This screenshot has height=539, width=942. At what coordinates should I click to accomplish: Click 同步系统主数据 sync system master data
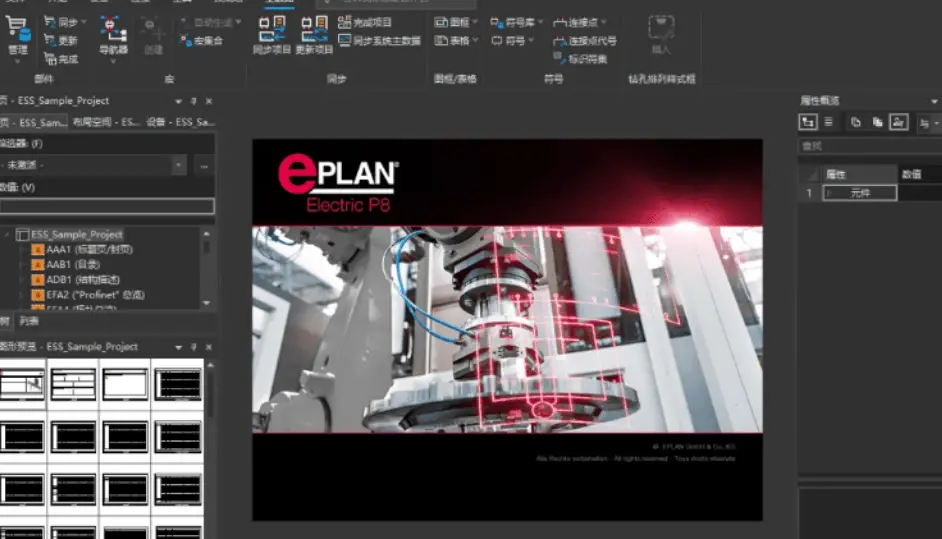tap(379, 40)
